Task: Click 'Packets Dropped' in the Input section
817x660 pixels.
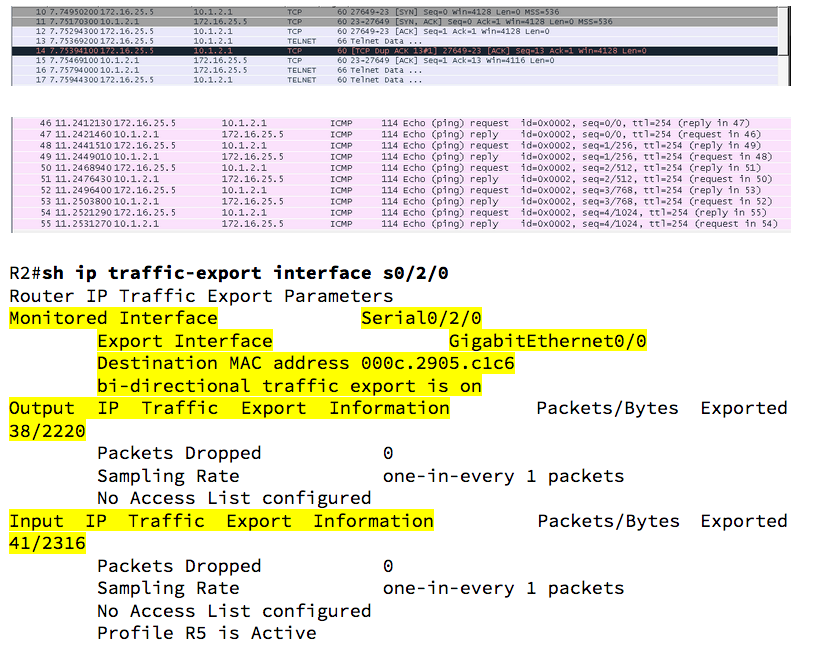Action: [x=179, y=566]
